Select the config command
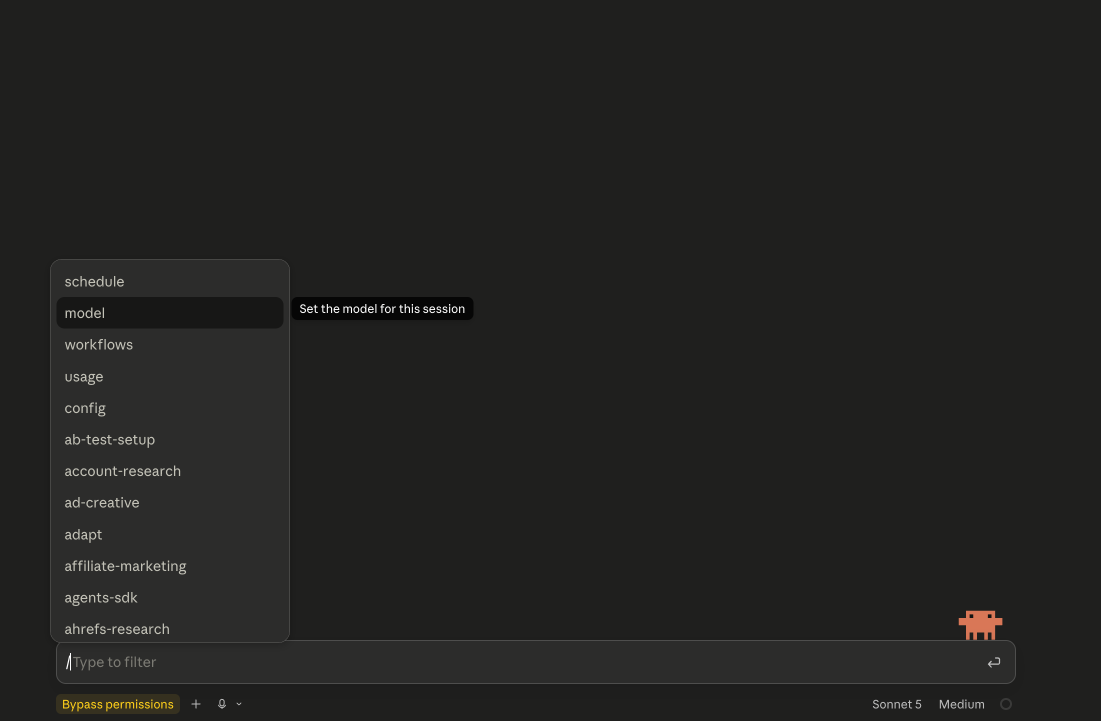1101x721 pixels. coord(170,408)
